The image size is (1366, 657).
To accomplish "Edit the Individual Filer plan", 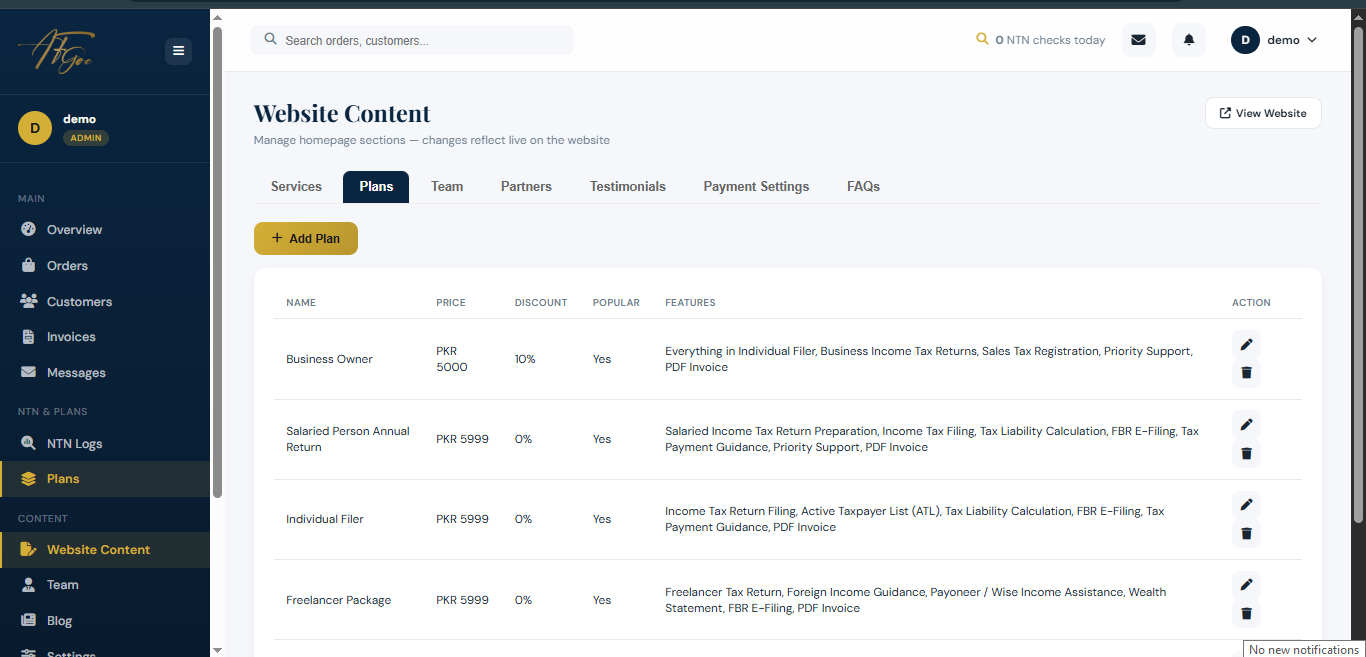I will pyautogui.click(x=1246, y=505).
